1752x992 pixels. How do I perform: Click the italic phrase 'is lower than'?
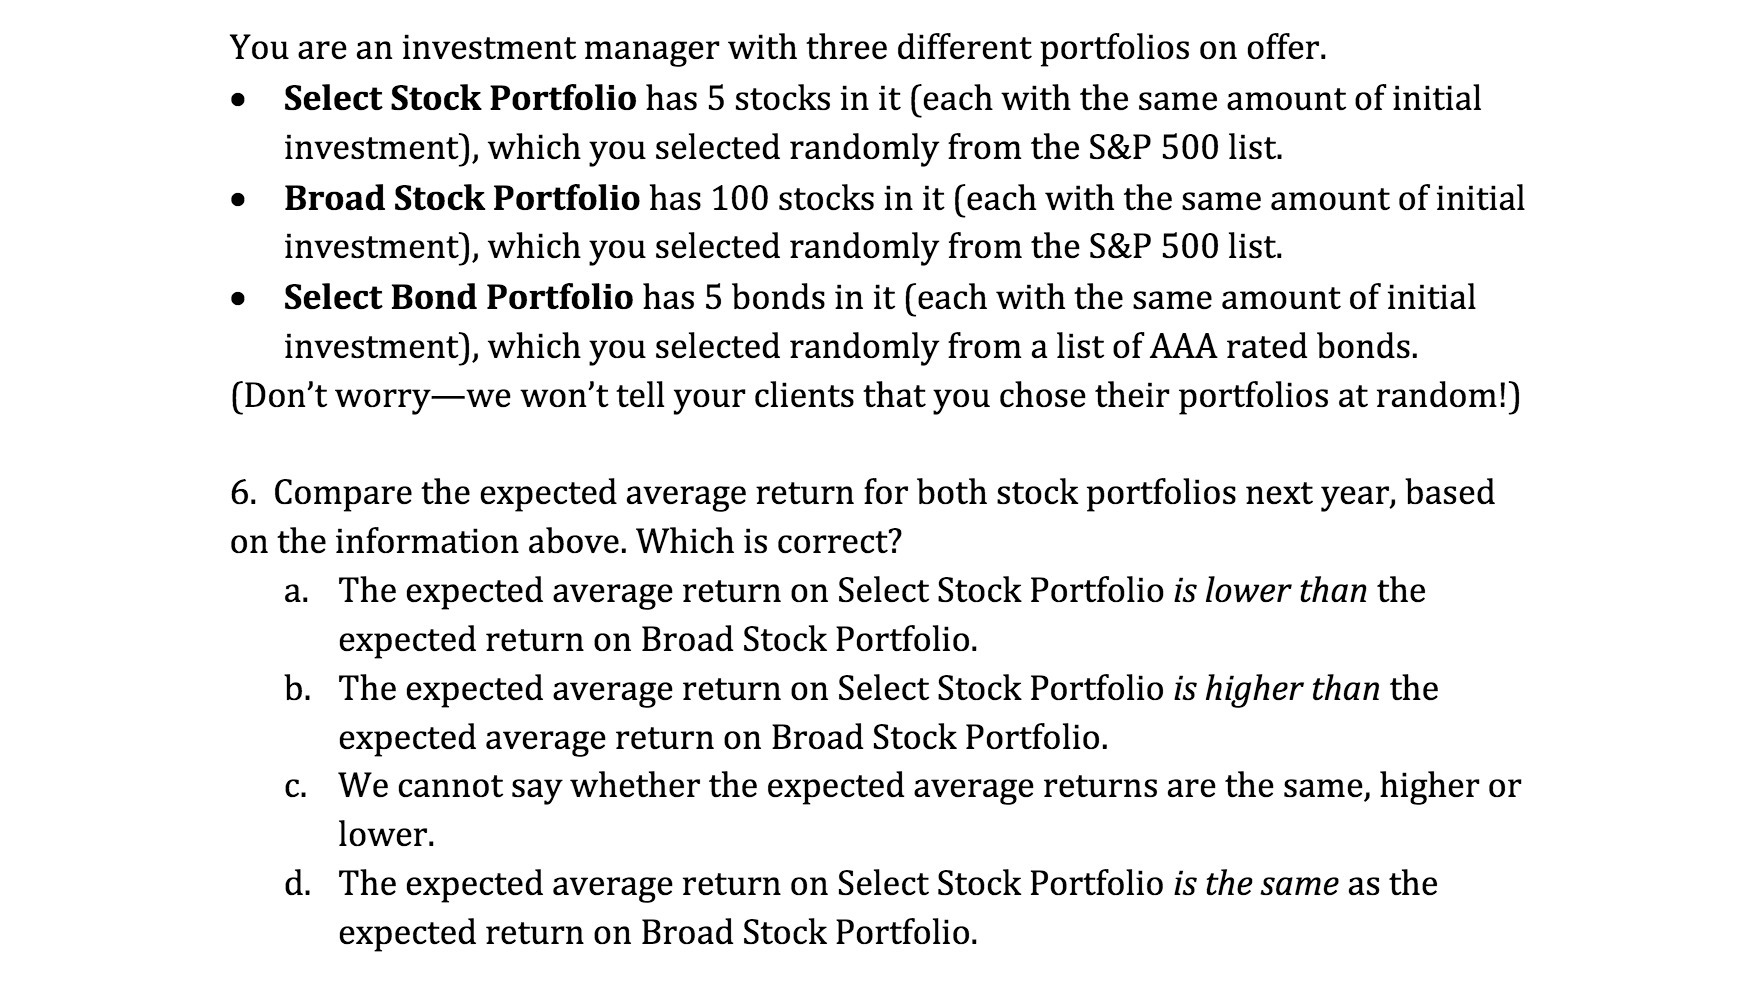(x=1270, y=591)
